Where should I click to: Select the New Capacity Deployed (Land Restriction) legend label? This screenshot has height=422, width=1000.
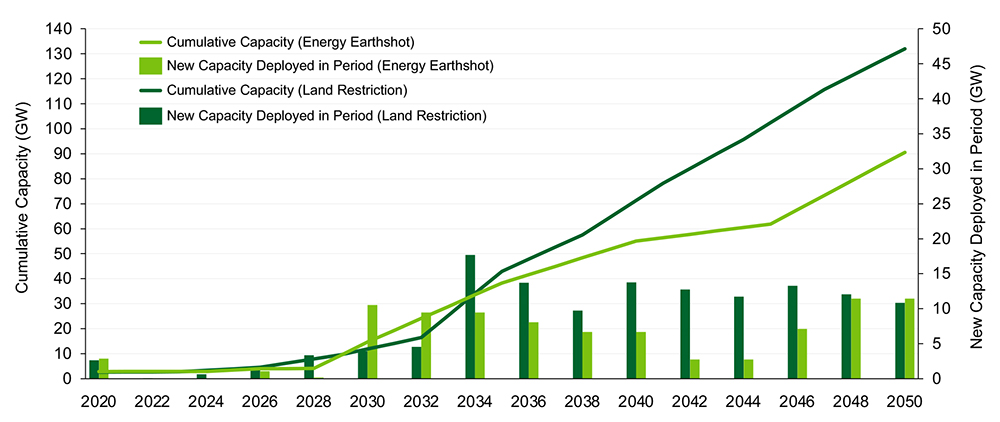pyautogui.click(x=326, y=115)
